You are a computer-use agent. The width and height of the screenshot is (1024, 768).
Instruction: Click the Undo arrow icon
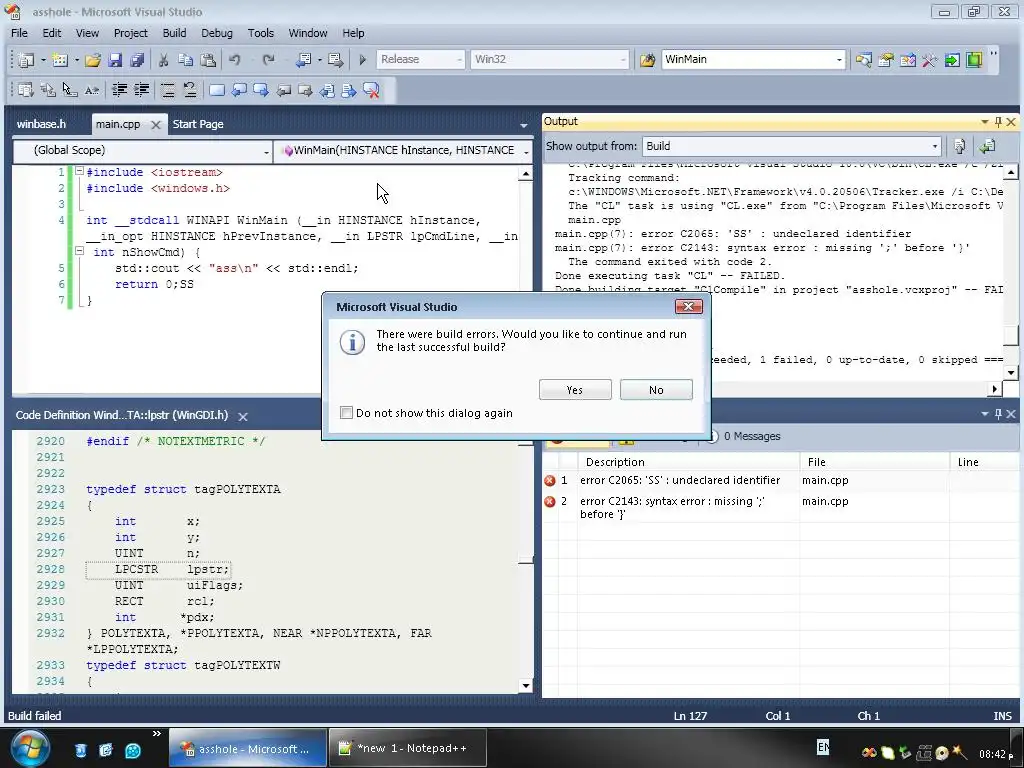[234, 60]
